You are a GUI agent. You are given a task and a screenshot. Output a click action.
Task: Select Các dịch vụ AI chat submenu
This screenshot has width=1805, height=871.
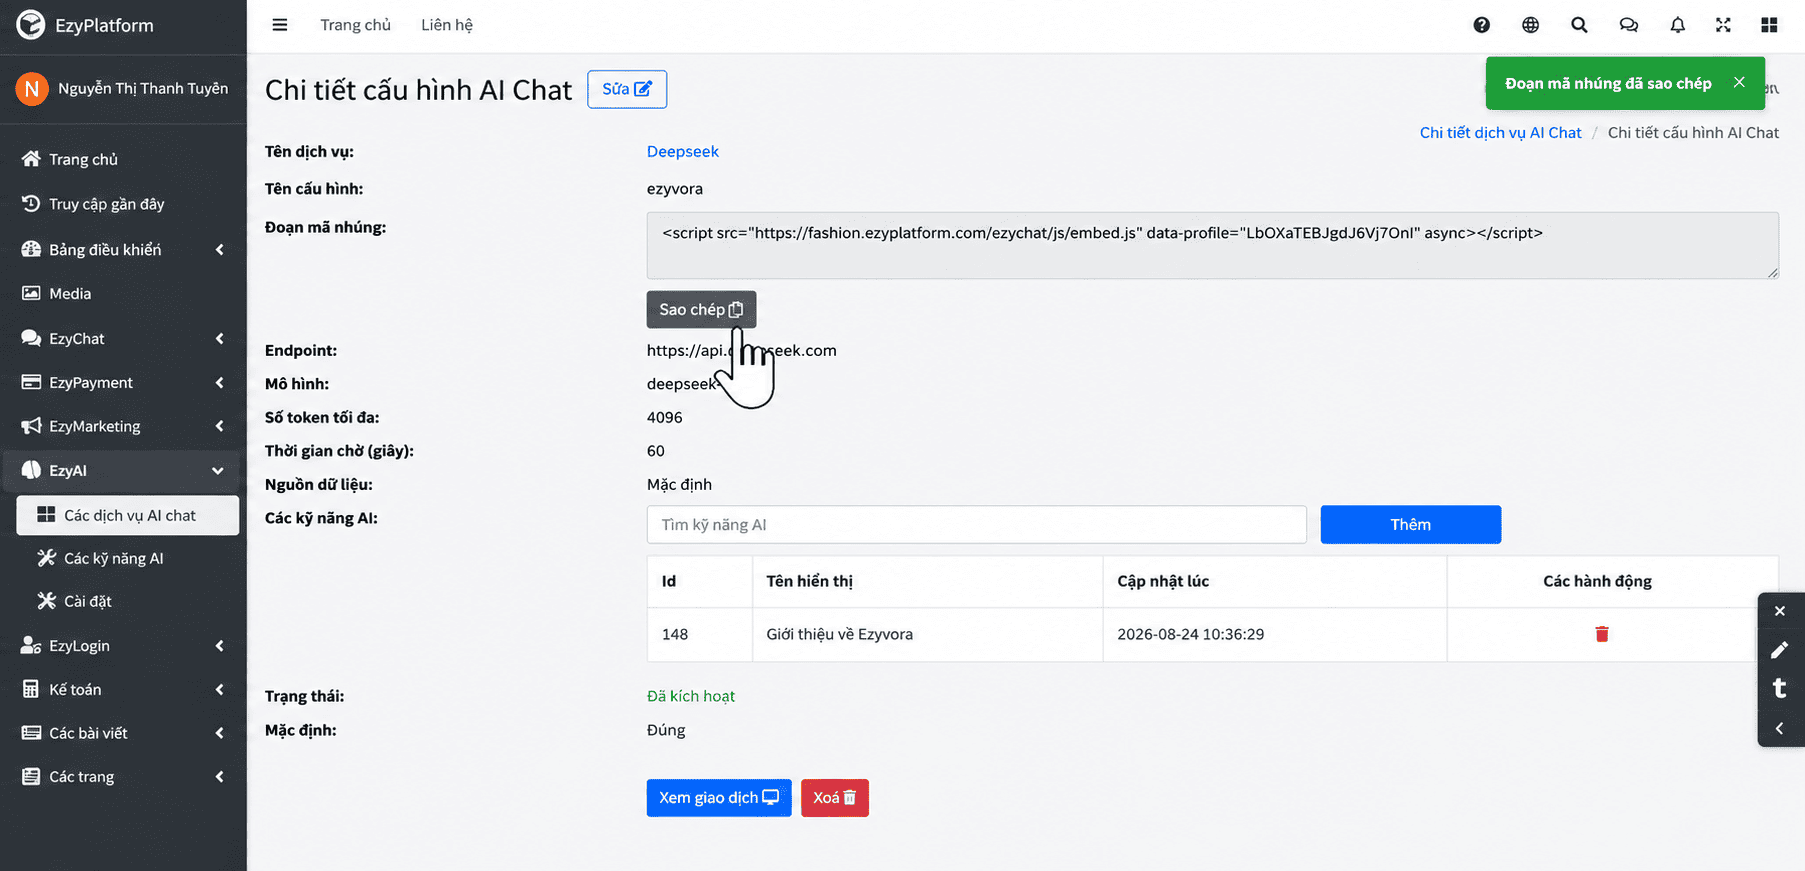pyautogui.click(x=128, y=515)
